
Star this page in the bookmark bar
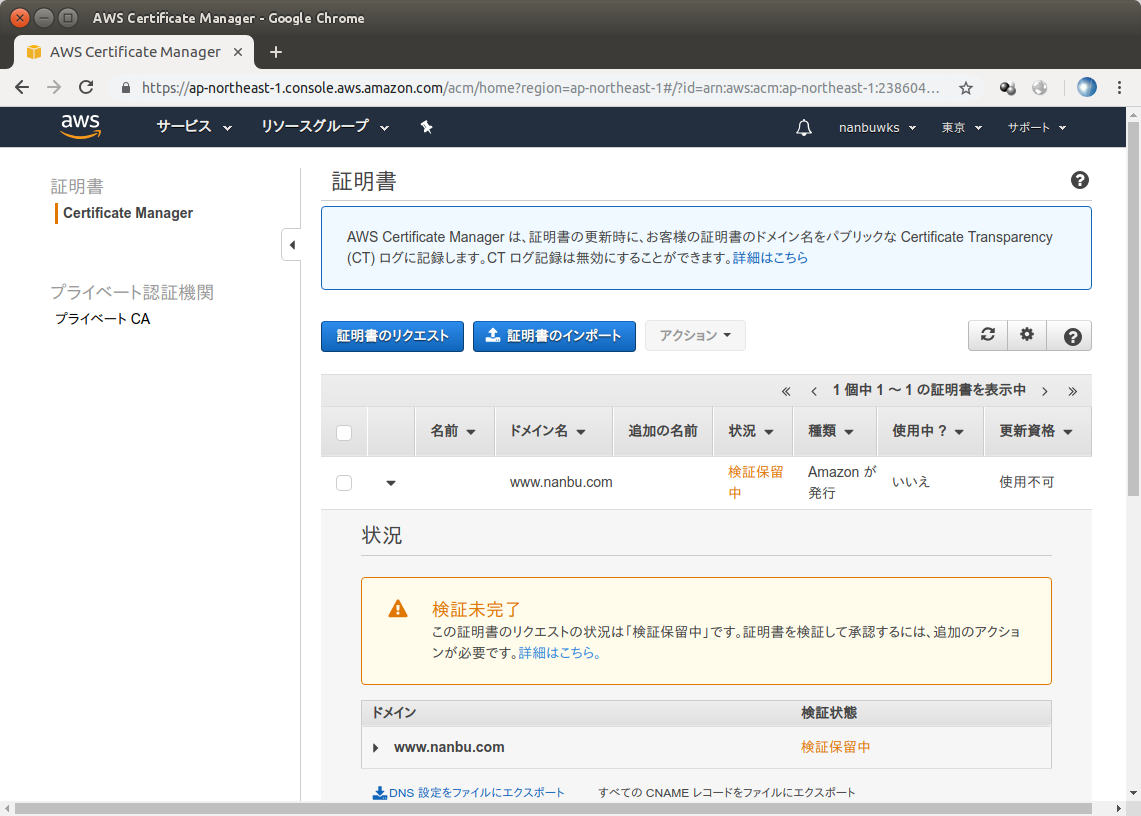(965, 88)
